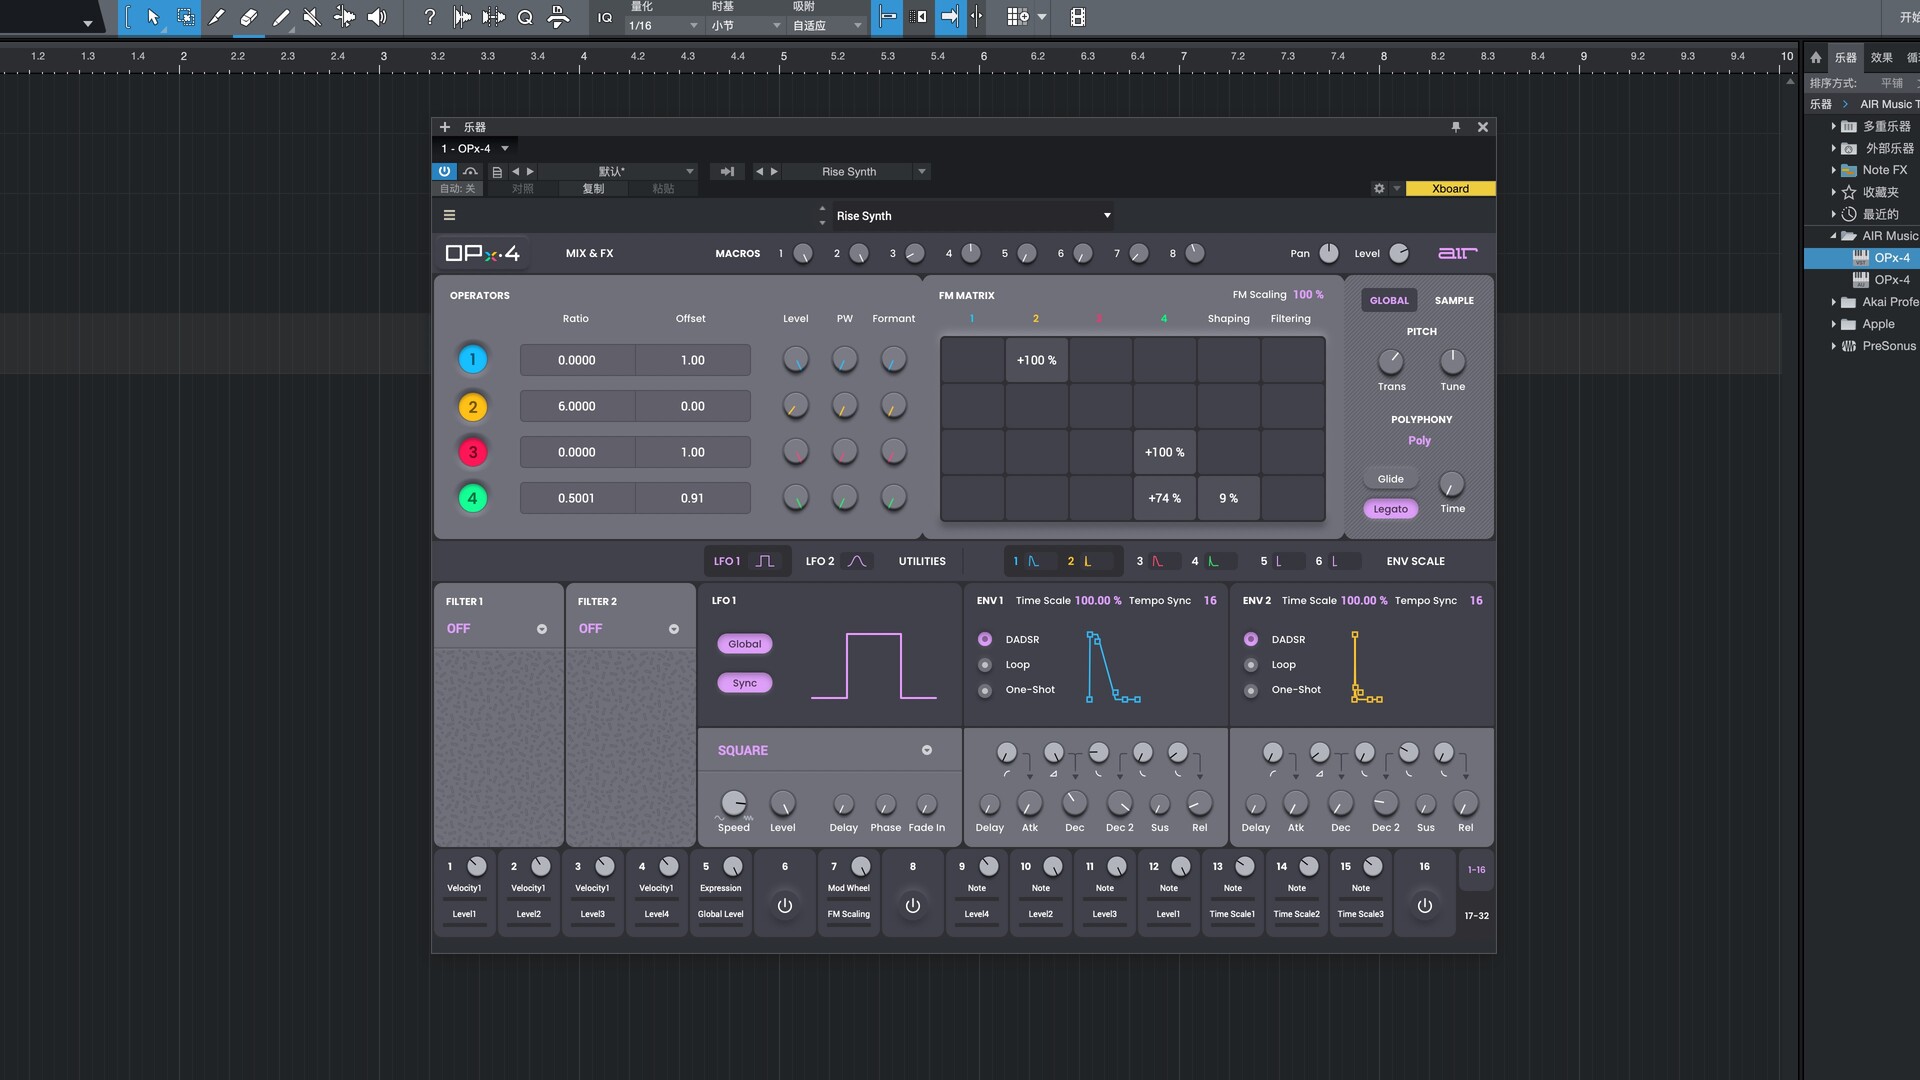
Task: Select the Mute tool
Action: click(312, 17)
